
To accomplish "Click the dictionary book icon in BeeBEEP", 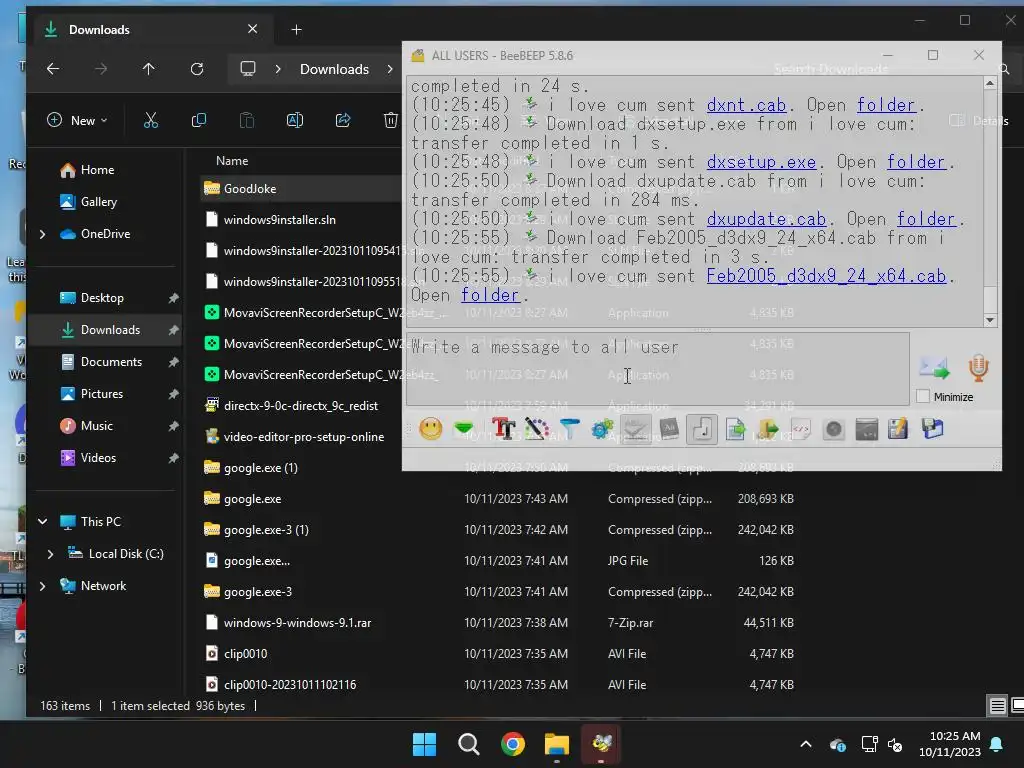I will click(x=669, y=429).
